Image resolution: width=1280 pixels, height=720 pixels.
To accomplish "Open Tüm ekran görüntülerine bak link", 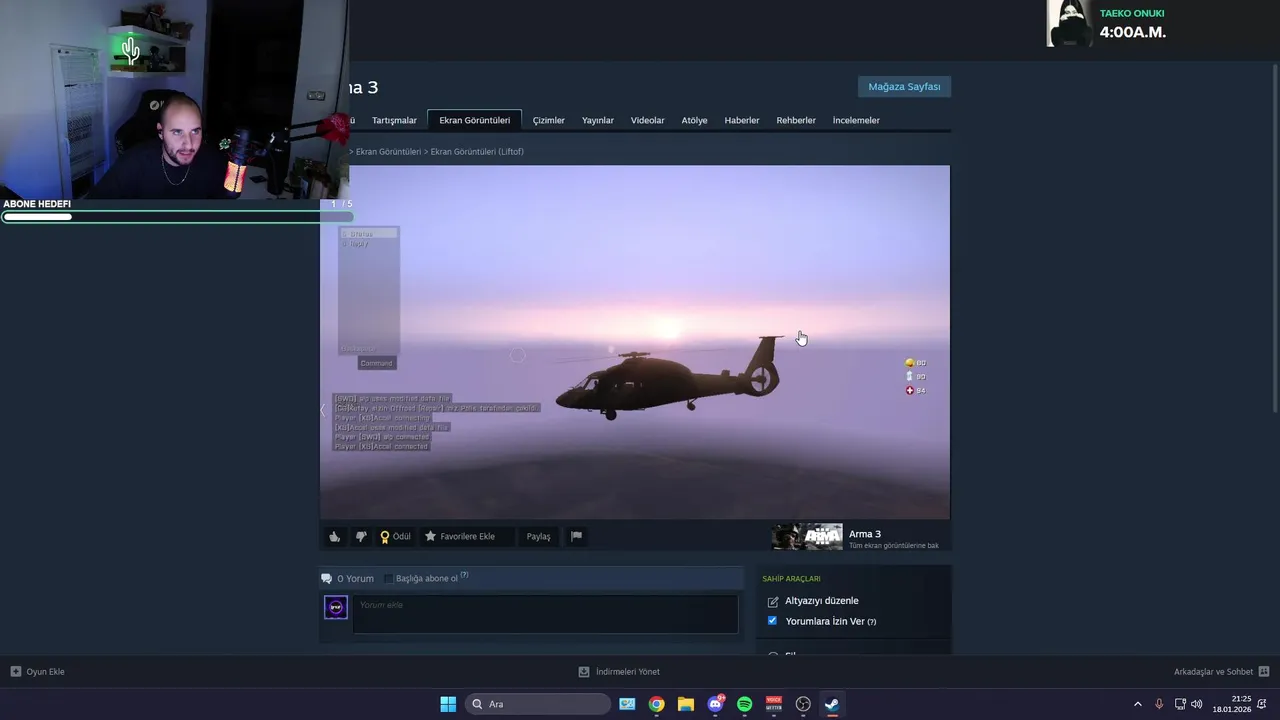I will click(893, 546).
